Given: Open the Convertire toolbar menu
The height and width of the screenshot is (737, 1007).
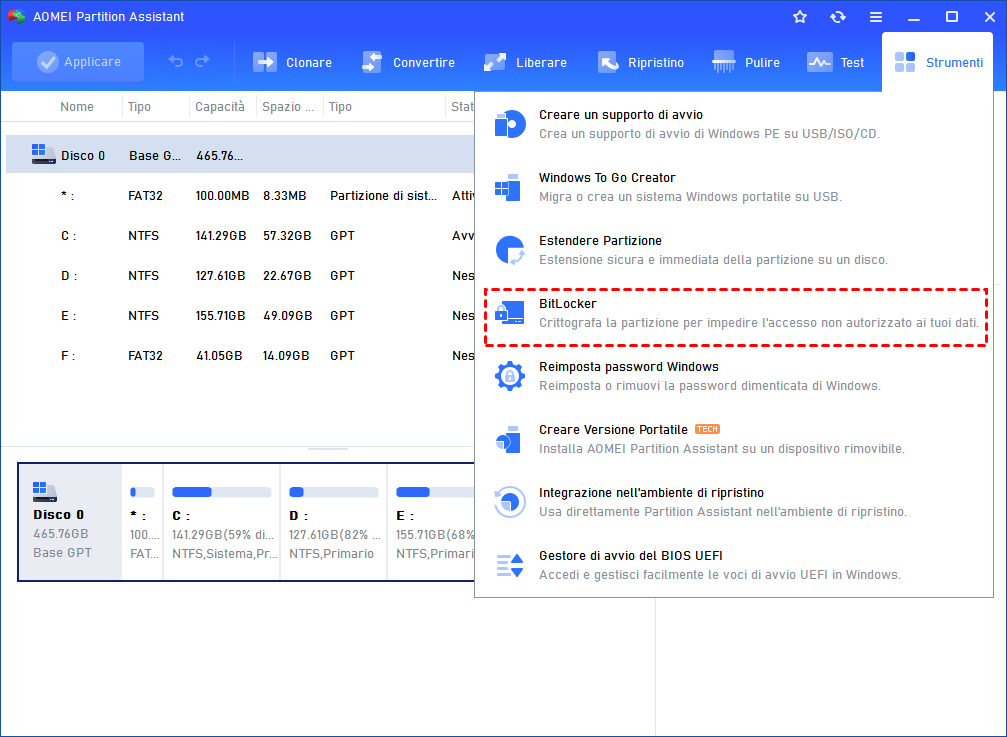Looking at the screenshot, I should click(408, 62).
